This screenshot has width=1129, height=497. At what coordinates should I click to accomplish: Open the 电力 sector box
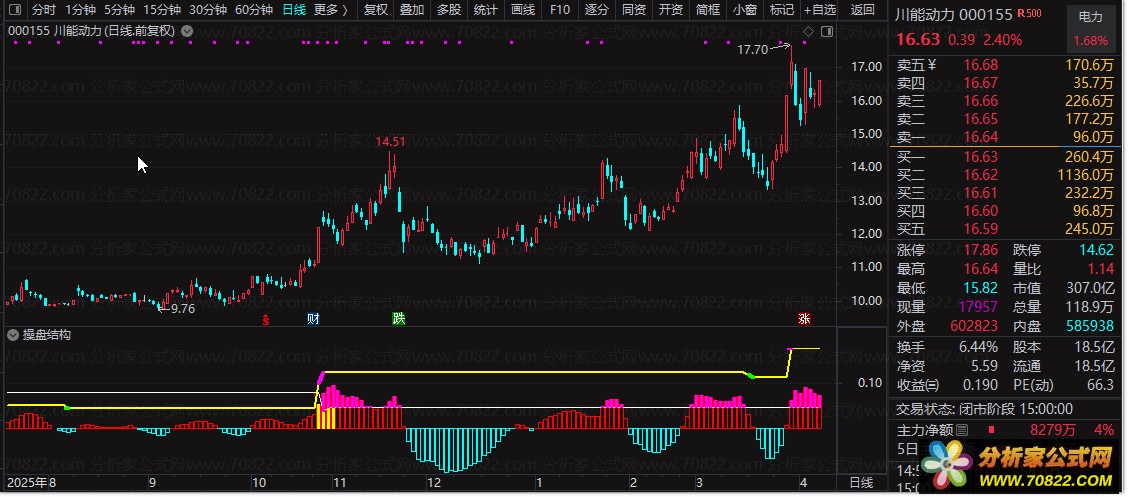click(x=1090, y=29)
